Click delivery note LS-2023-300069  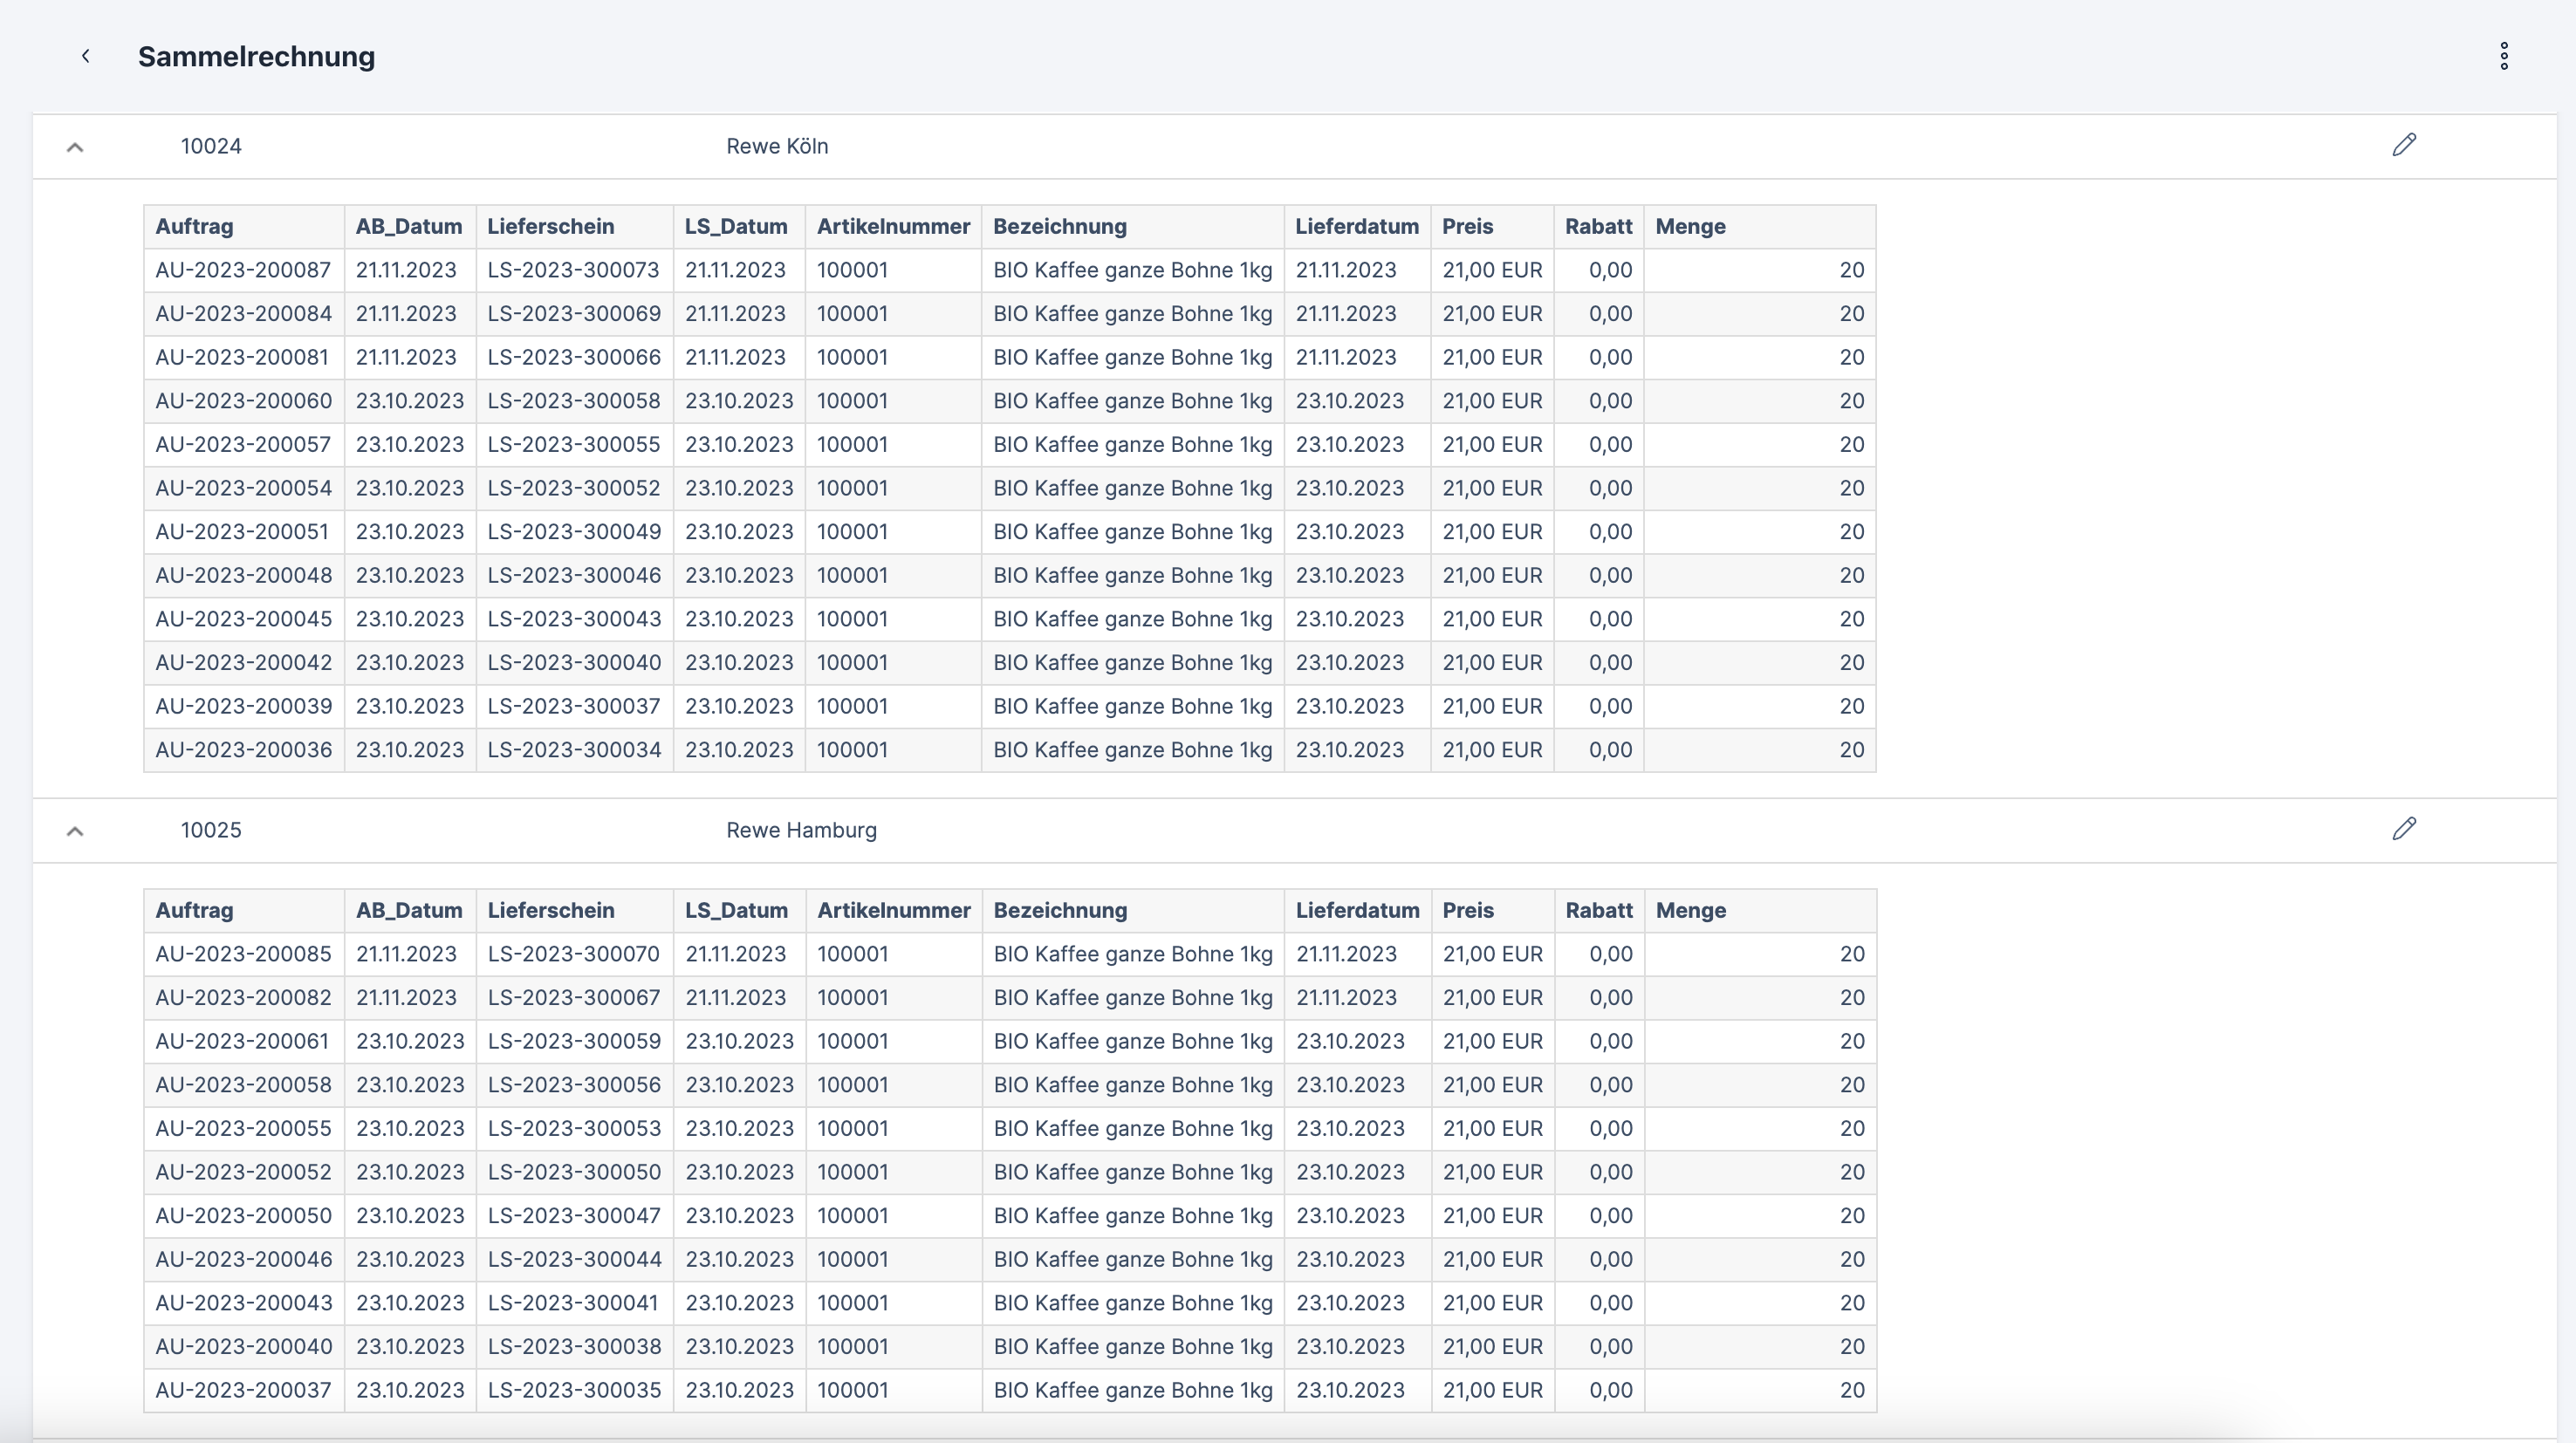click(574, 314)
